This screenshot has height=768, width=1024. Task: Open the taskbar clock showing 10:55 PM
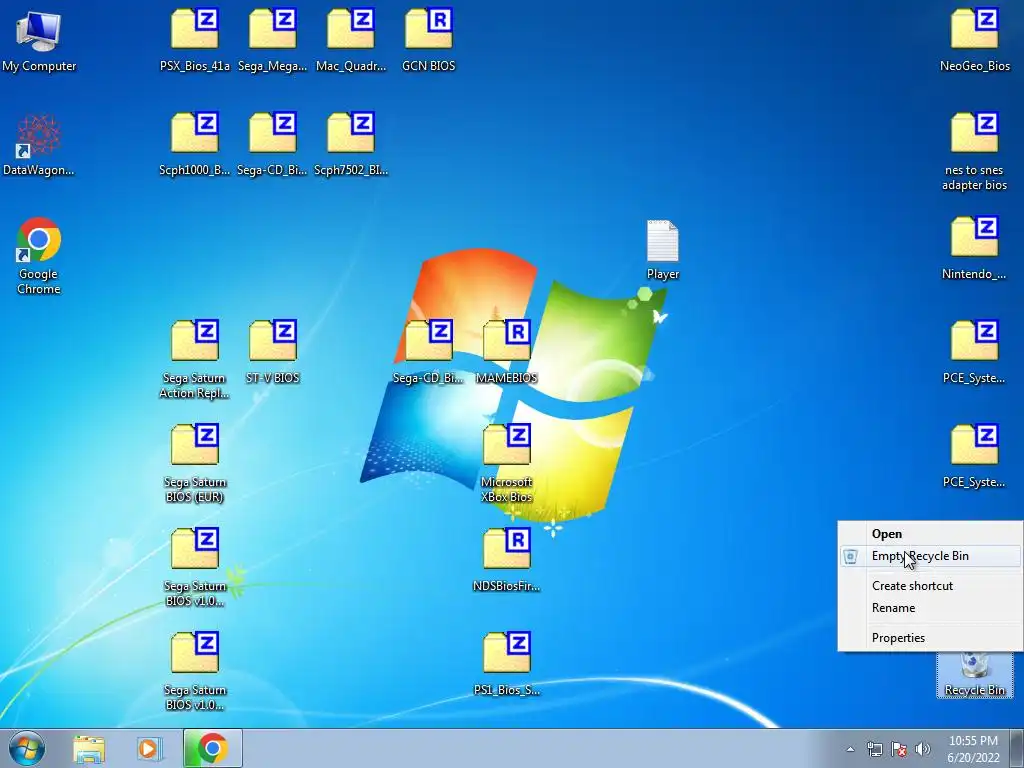pos(973,748)
